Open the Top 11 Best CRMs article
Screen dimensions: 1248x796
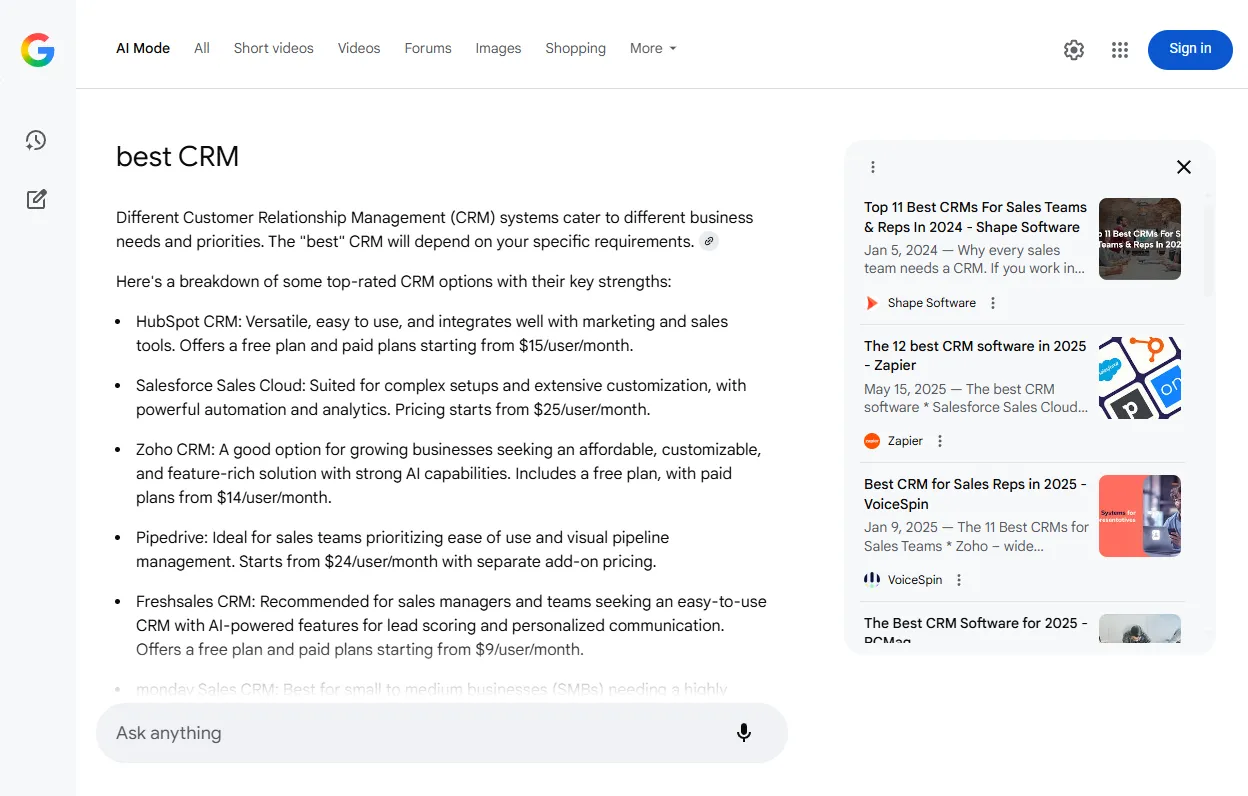[x=975, y=217]
